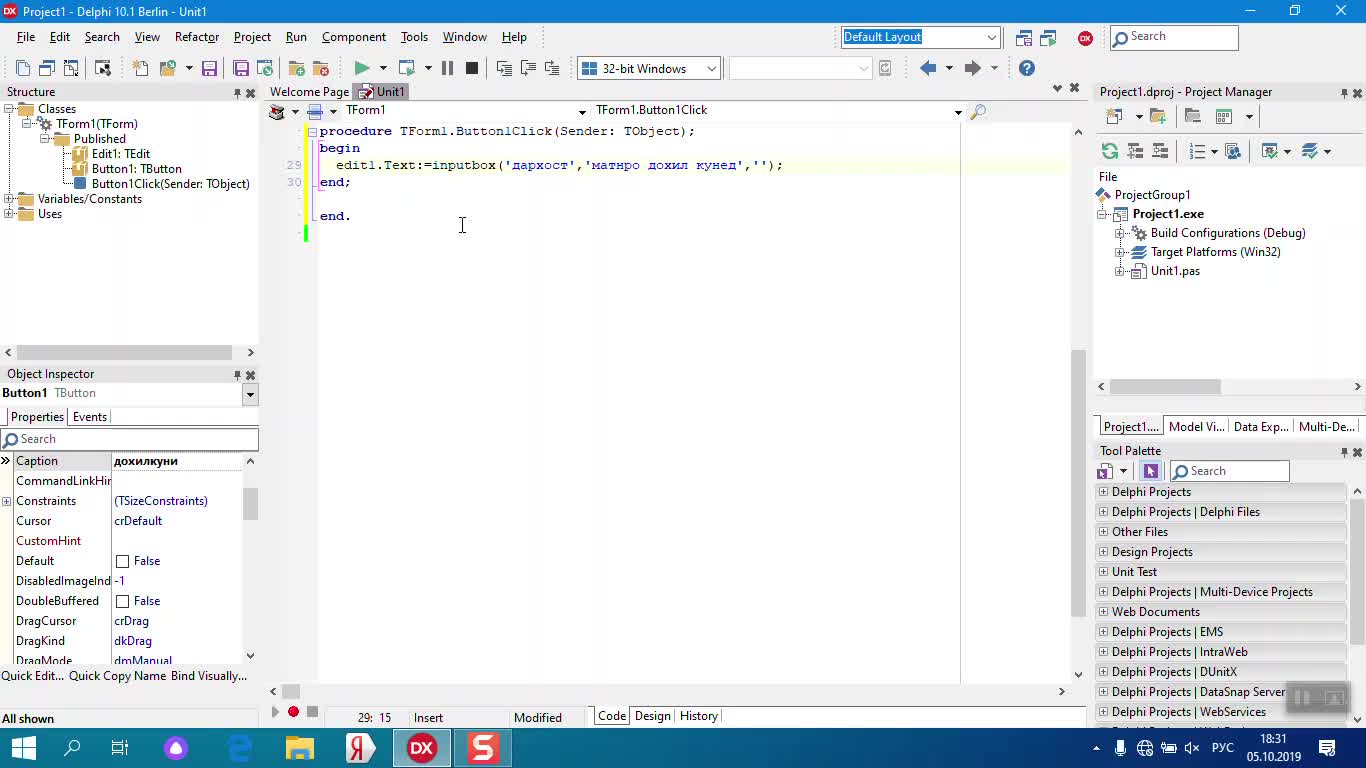Viewport: 1366px width, 768px height.
Task: Click the Trace Into toolbar icon
Action: click(x=504, y=68)
